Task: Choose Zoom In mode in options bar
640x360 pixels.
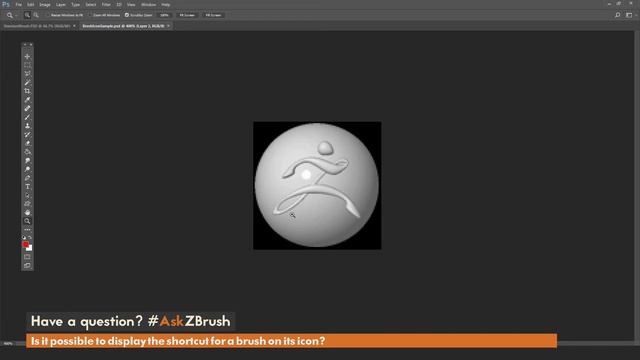Action: click(27, 15)
